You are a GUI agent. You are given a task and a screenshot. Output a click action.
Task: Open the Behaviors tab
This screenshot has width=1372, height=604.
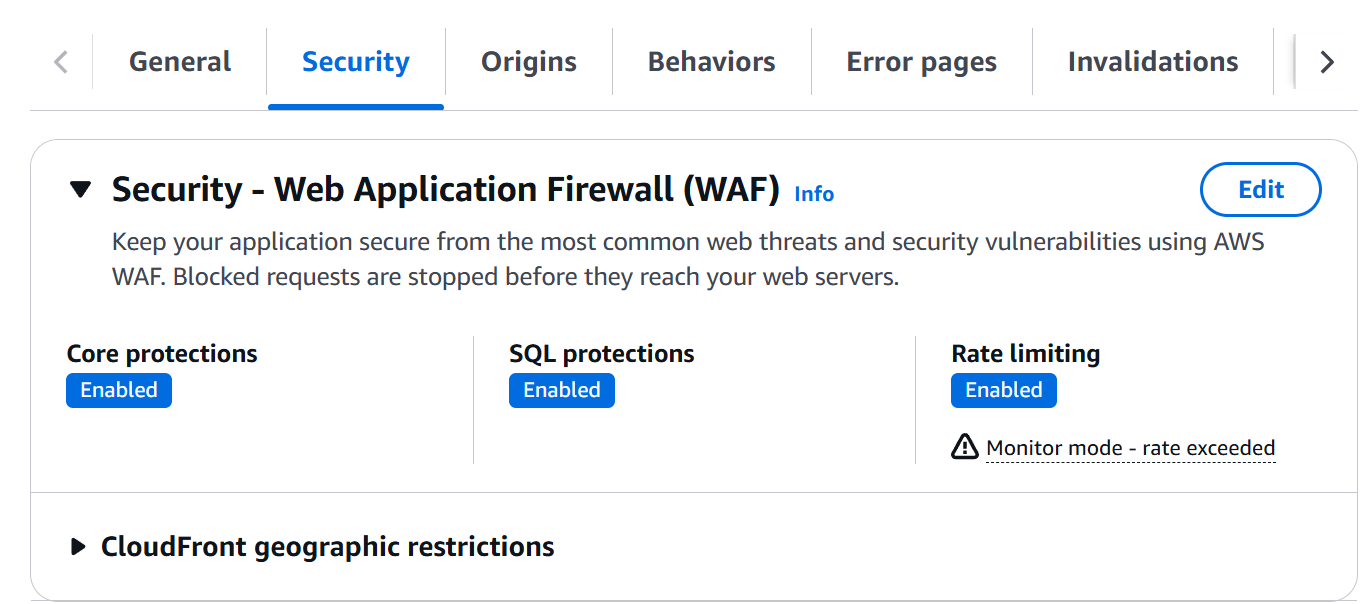(710, 61)
